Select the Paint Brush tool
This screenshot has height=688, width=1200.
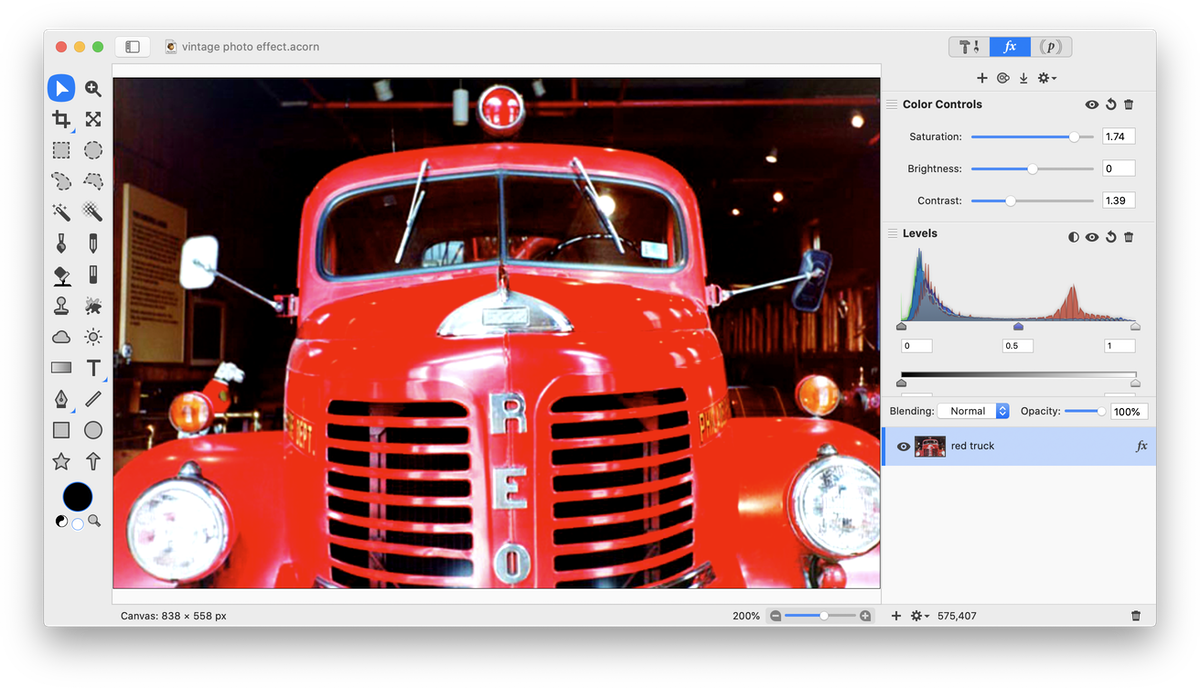(x=61, y=243)
